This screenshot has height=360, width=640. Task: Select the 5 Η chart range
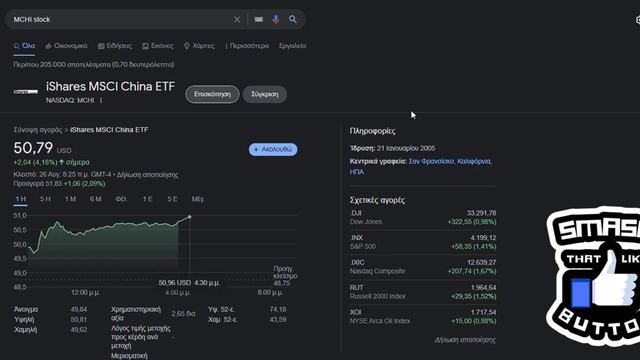(45, 199)
